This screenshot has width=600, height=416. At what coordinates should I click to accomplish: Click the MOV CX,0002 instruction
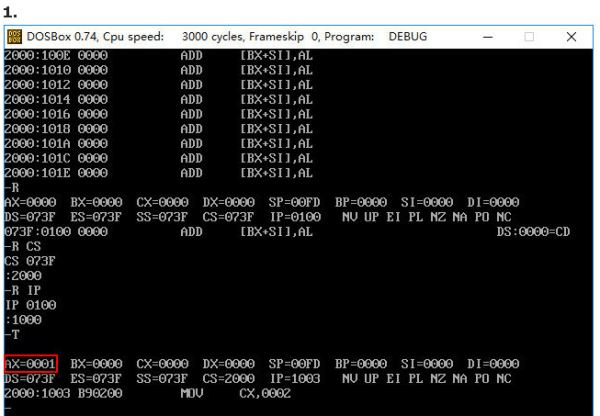[236, 393]
